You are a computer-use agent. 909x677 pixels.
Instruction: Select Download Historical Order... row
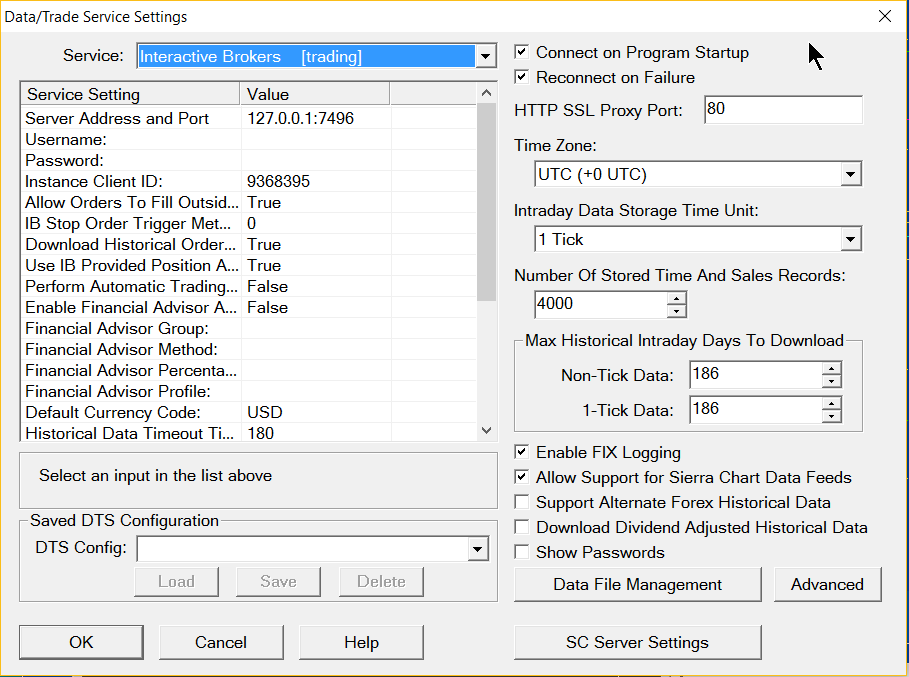(249, 244)
